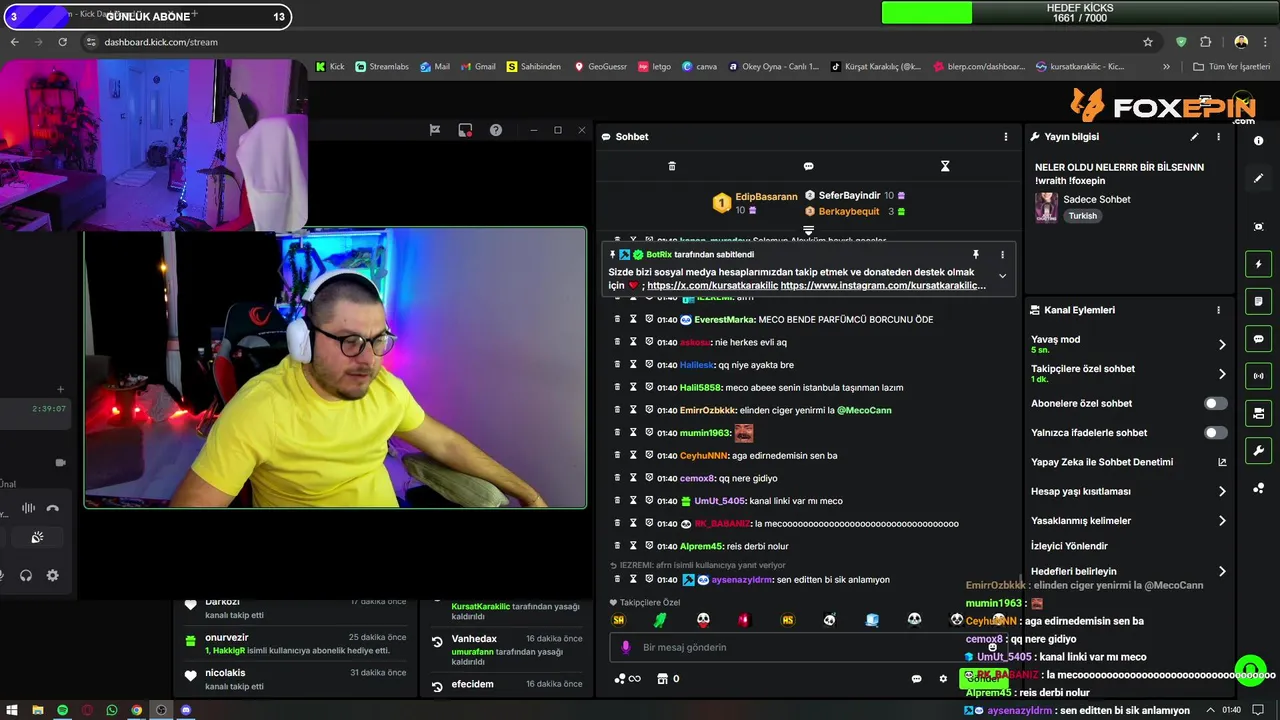
Task: Select the speech bubble chat tab
Action: [x=808, y=166]
